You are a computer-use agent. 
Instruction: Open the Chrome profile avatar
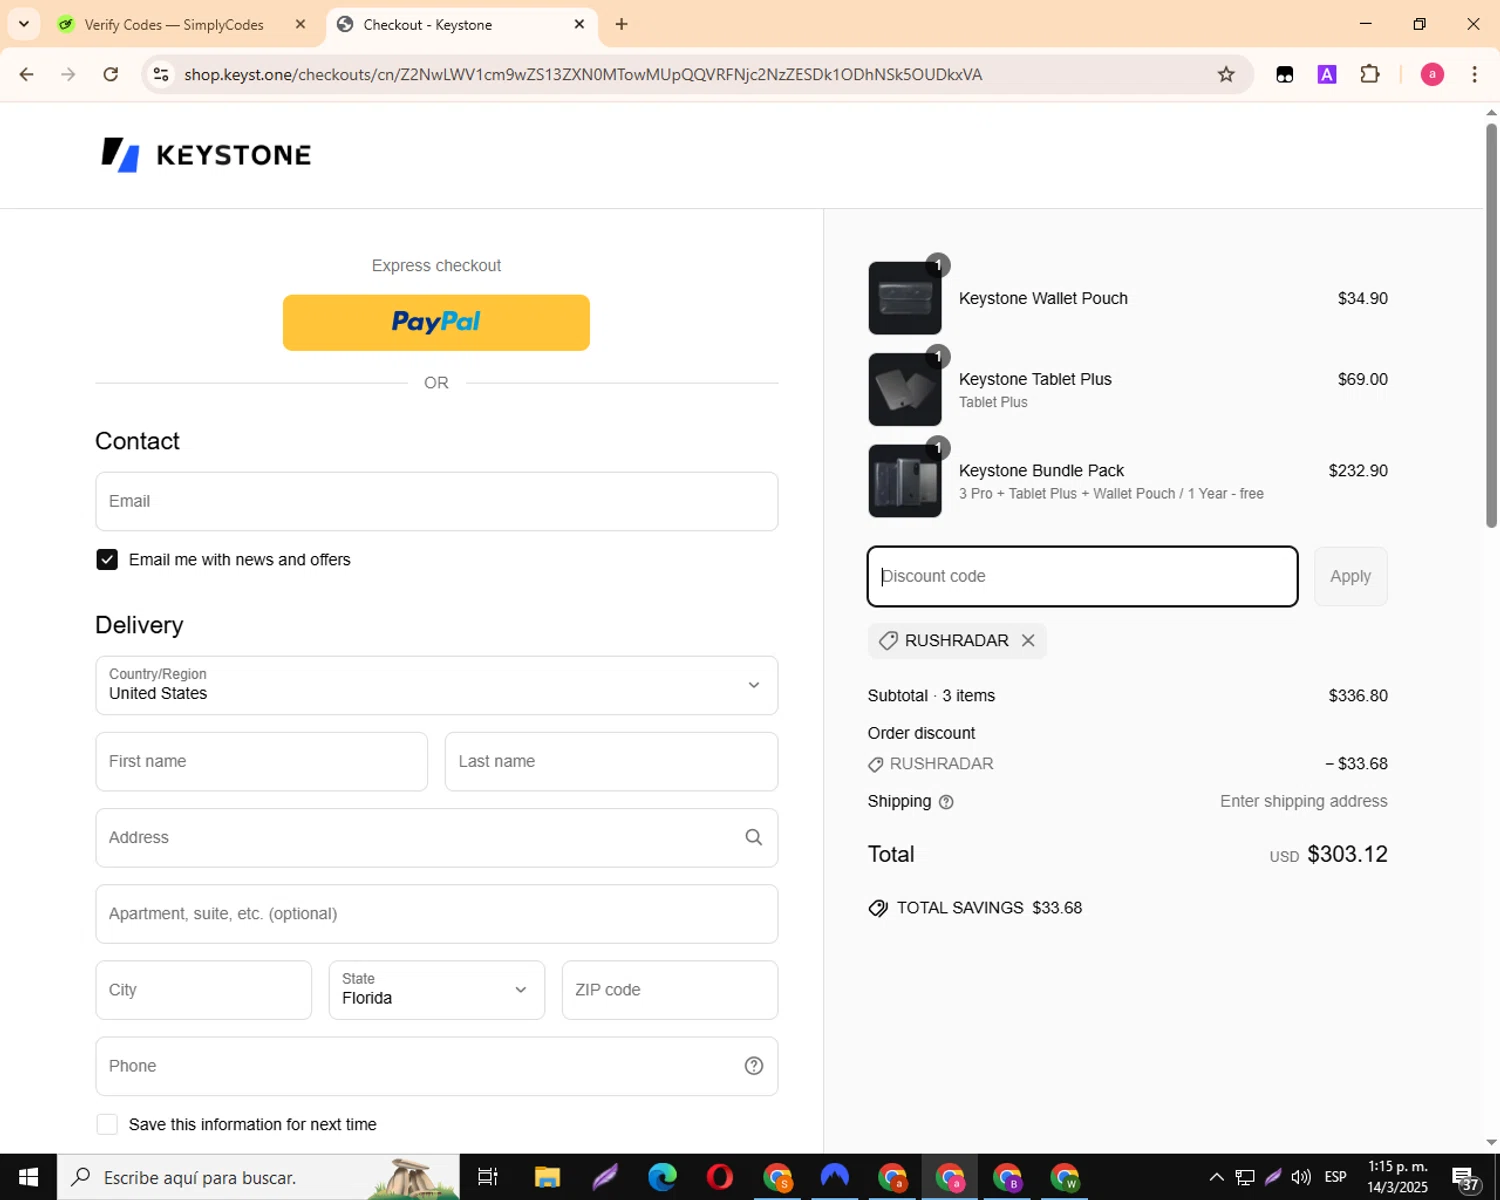pyautogui.click(x=1432, y=74)
